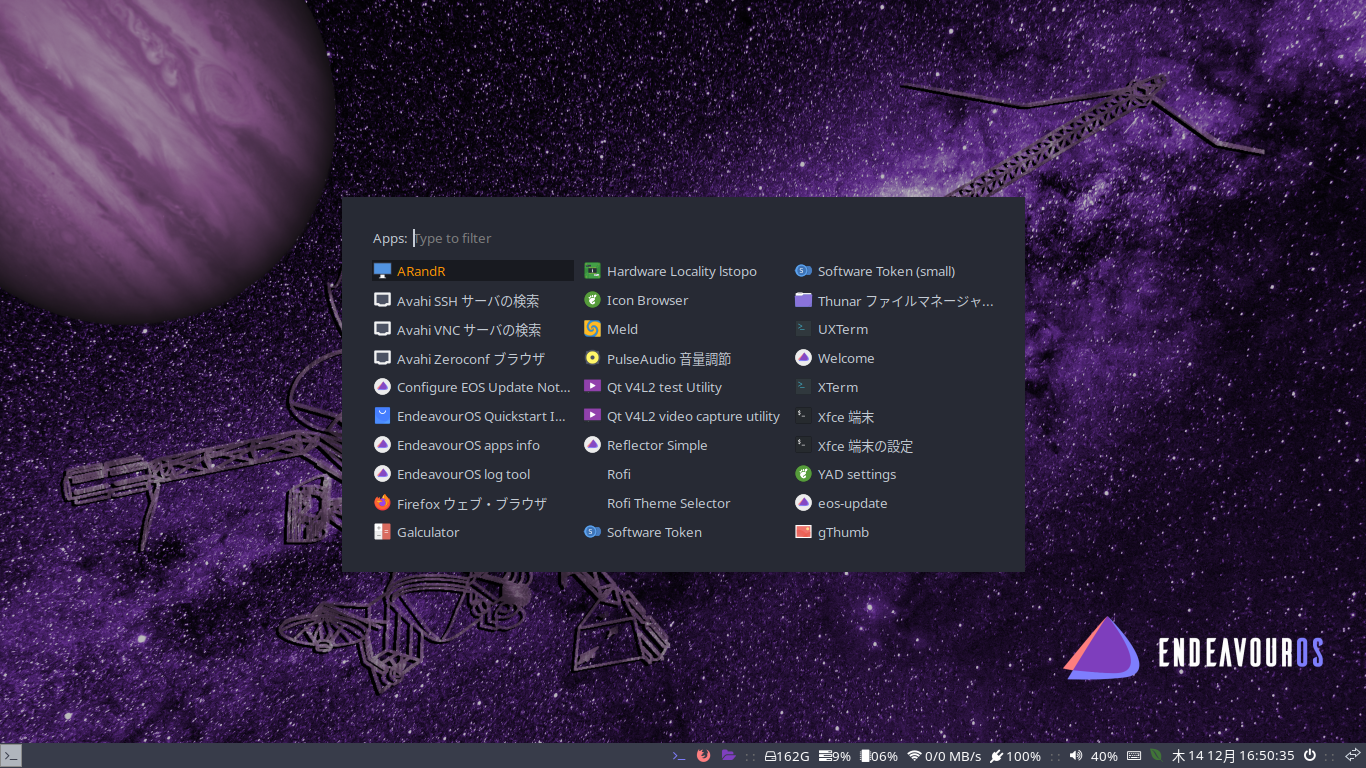Launch Software Token (small)
Image resolution: width=1366 pixels, height=768 pixels.
[894, 271]
